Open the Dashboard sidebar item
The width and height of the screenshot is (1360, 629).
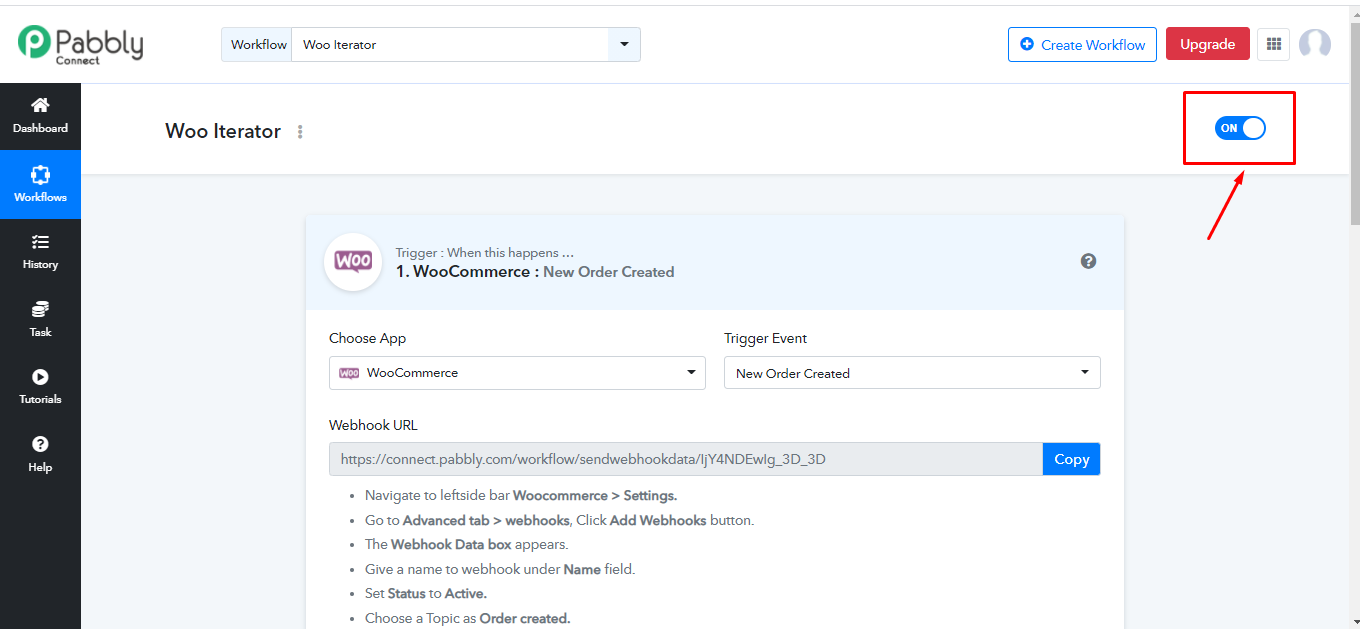(x=40, y=116)
